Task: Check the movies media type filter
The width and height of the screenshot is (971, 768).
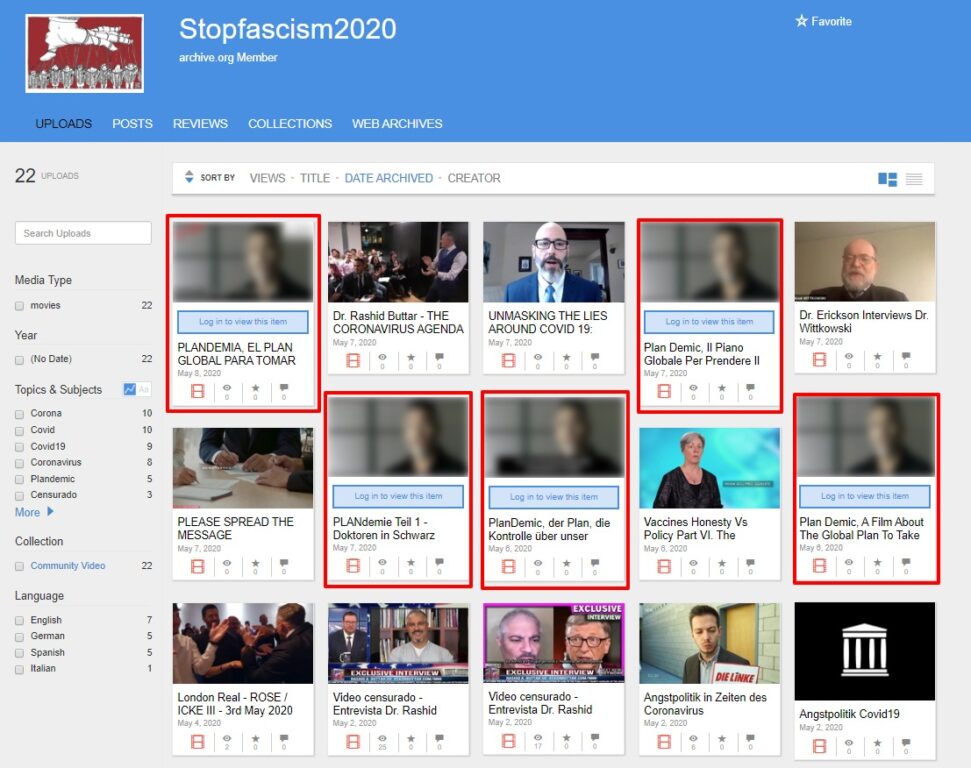Action: point(20,305)
